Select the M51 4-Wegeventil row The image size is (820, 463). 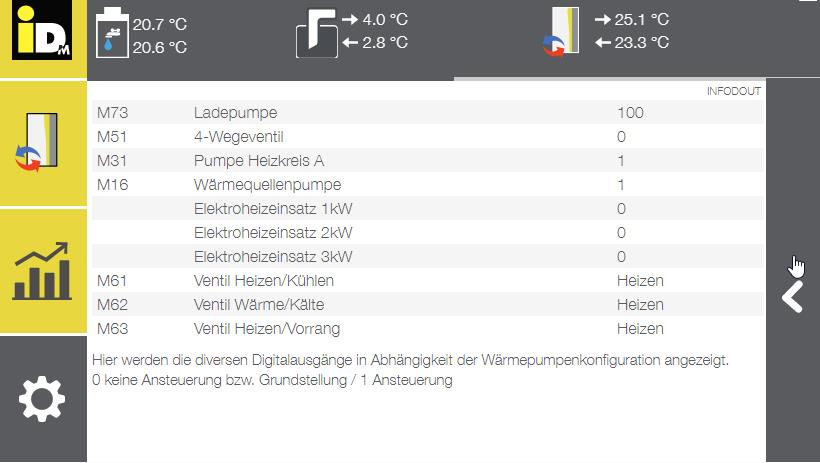click(428, 137)
